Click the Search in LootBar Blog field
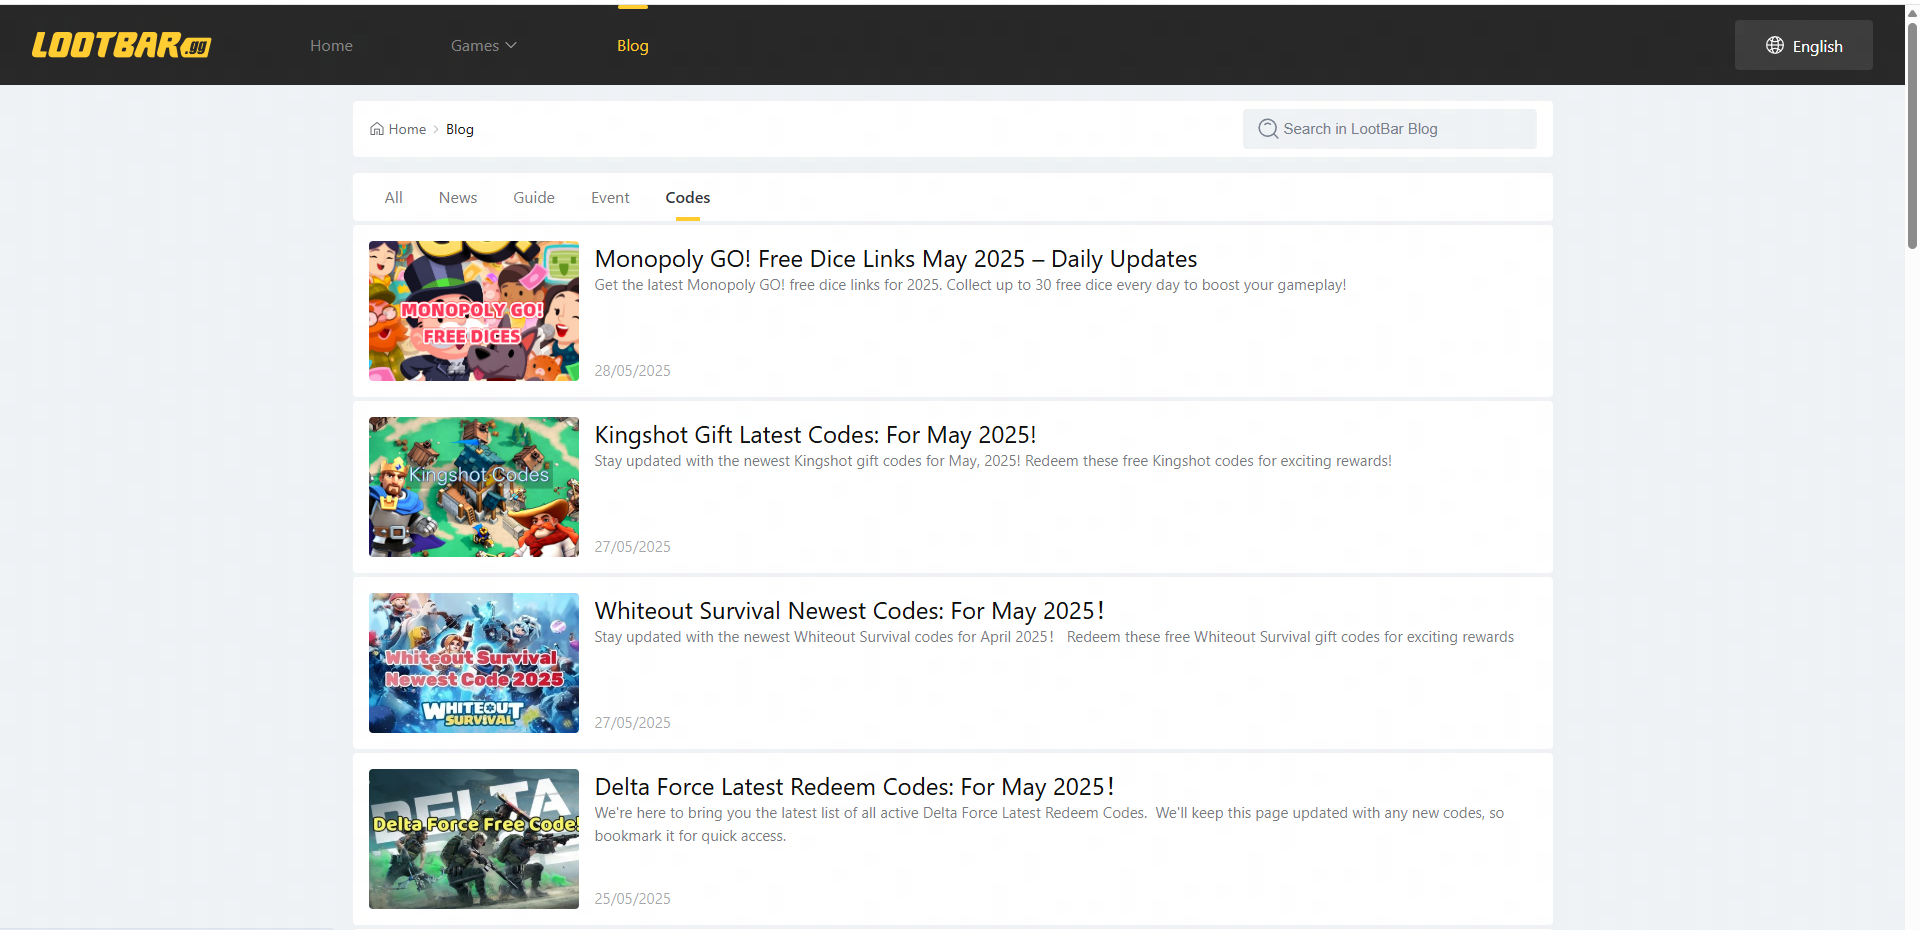 (1390, 129)
